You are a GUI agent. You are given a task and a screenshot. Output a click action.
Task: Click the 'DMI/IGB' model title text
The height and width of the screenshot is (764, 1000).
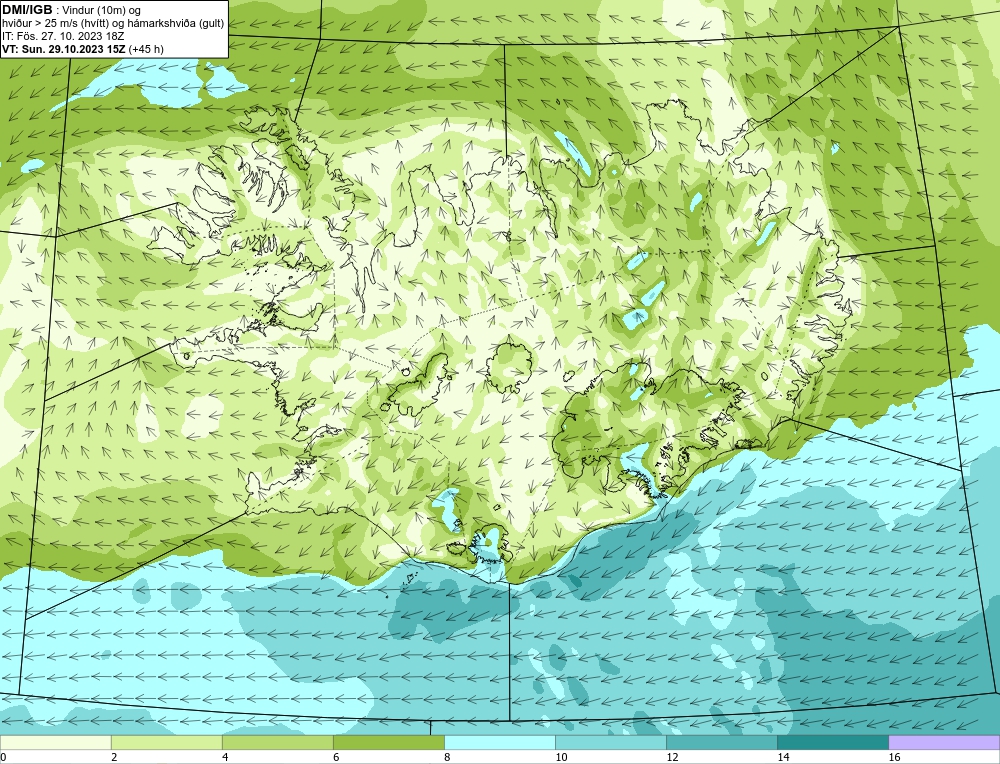pyautogui.click(x=27, y=10)
